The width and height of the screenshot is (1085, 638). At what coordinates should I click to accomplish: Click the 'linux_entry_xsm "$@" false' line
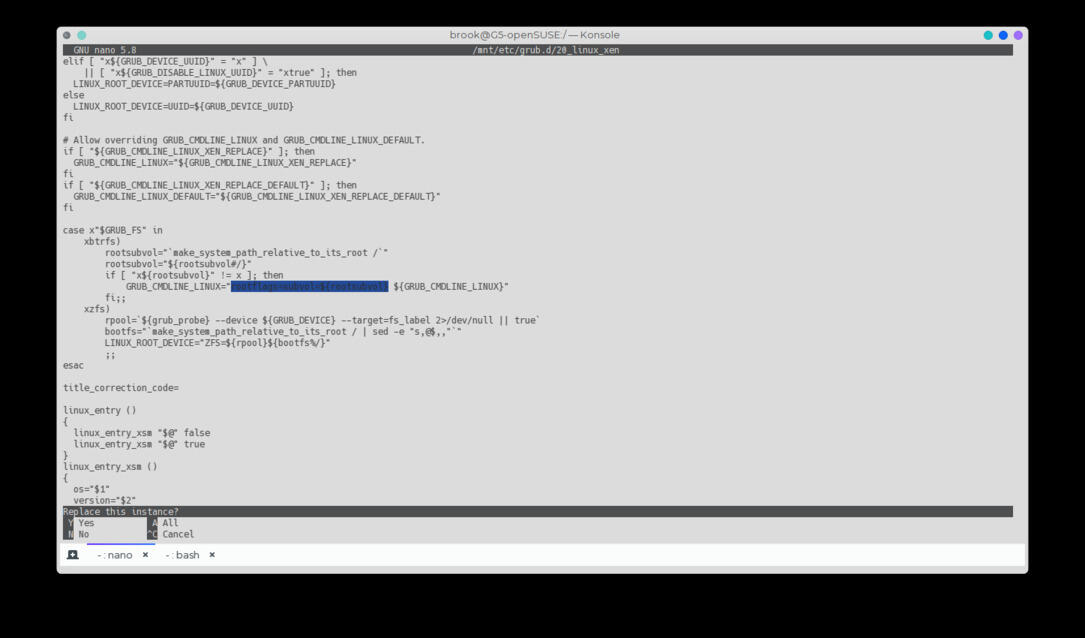coord(142,433)
